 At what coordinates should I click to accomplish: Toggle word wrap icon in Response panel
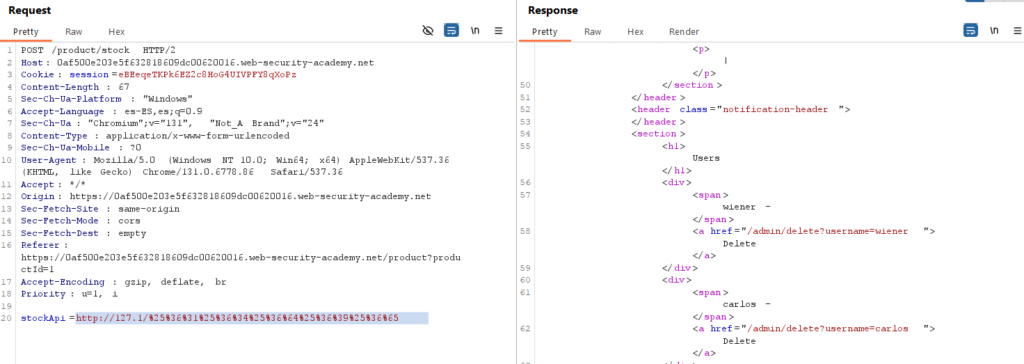tap(971, 31)
